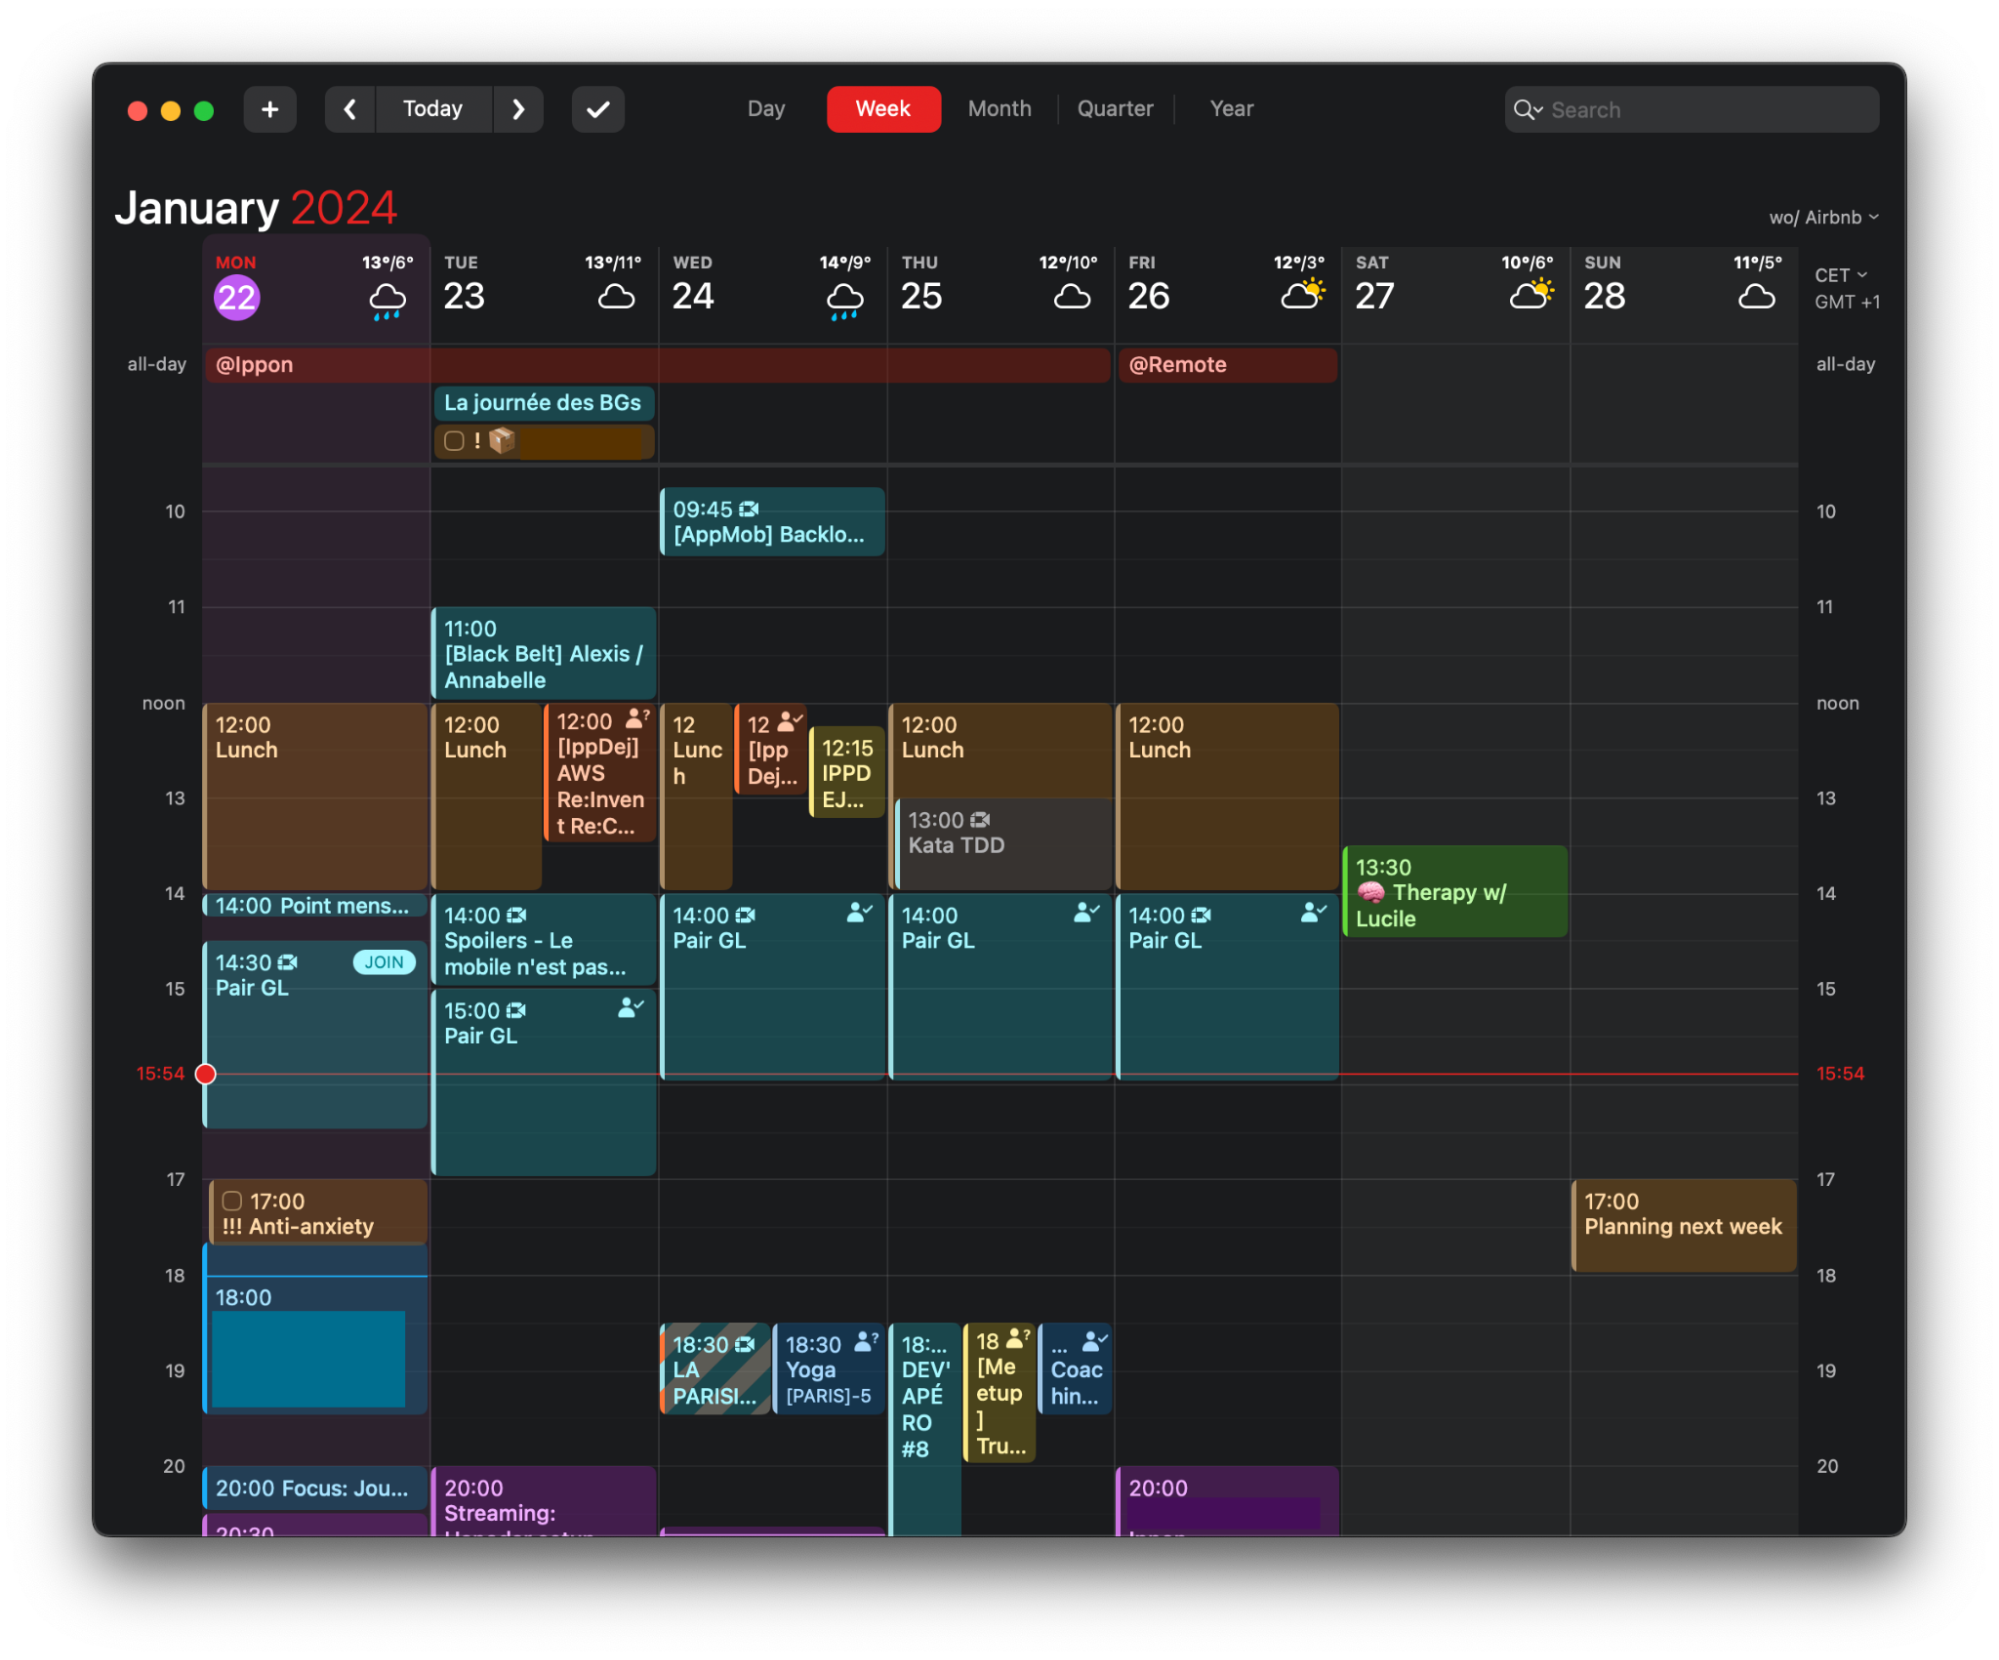Switch to the Day view tab
1999x1660 pixels.
coord(765,108)
